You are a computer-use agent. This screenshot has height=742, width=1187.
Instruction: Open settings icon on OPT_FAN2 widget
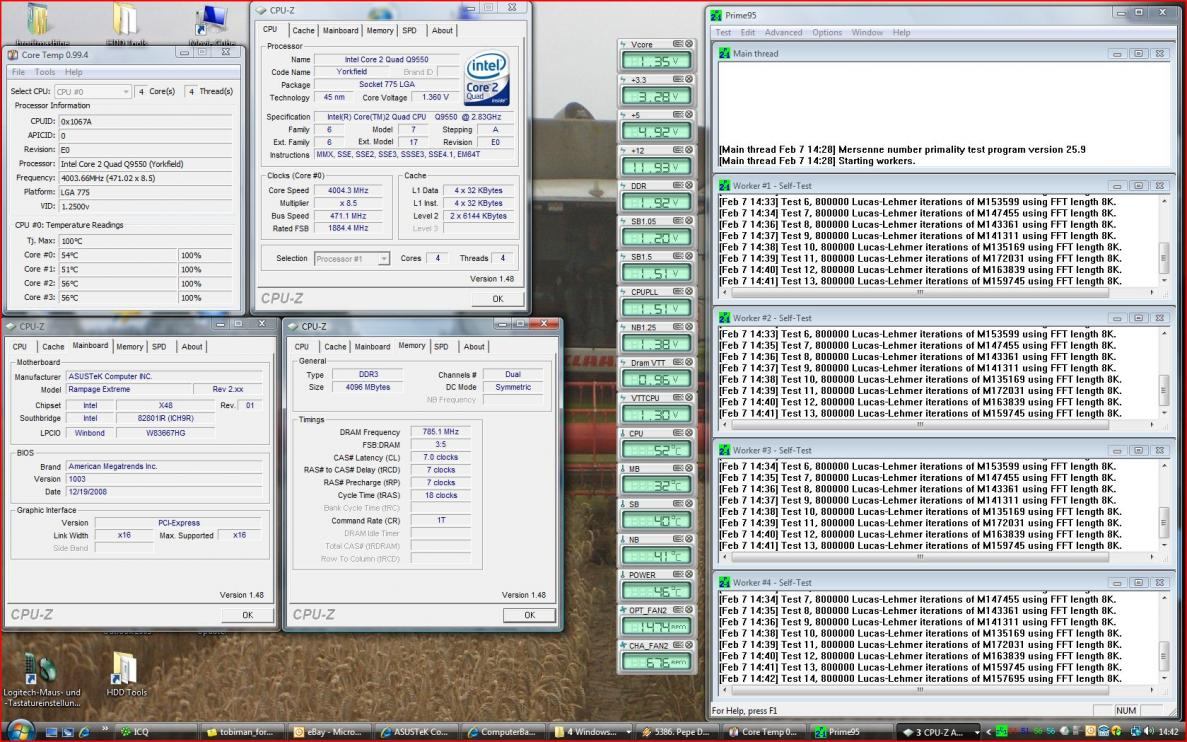click(x=678, y=609)
